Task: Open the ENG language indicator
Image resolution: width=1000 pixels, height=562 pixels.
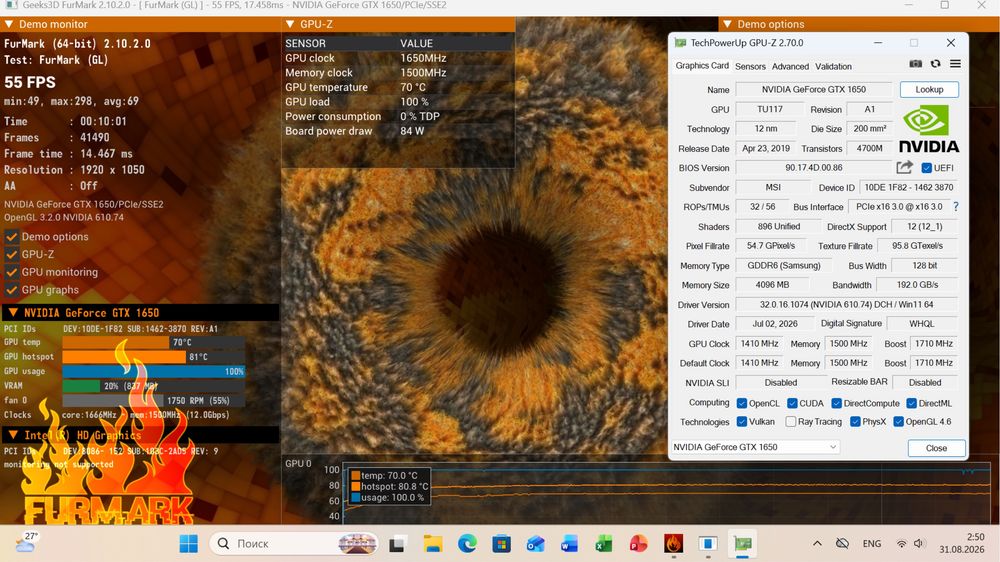Action: 872,544
